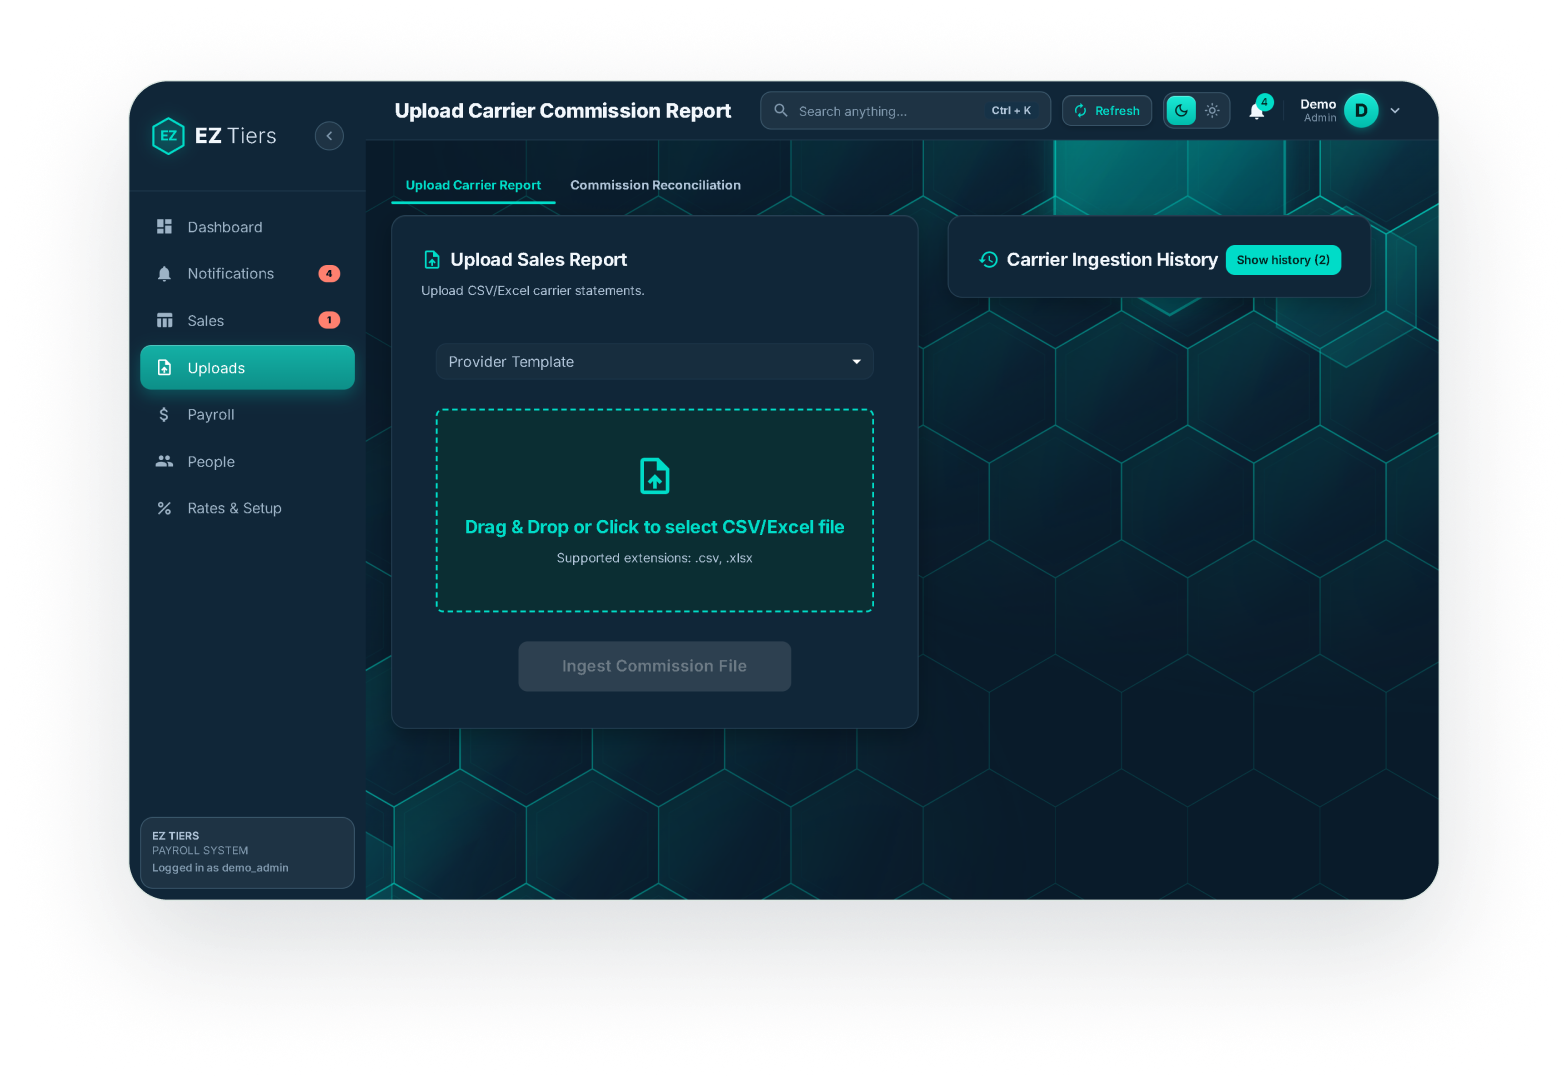Screen dimensions: 1568x1077
Task: Select Uploads in the sidebar
Action: coord(247,368)
